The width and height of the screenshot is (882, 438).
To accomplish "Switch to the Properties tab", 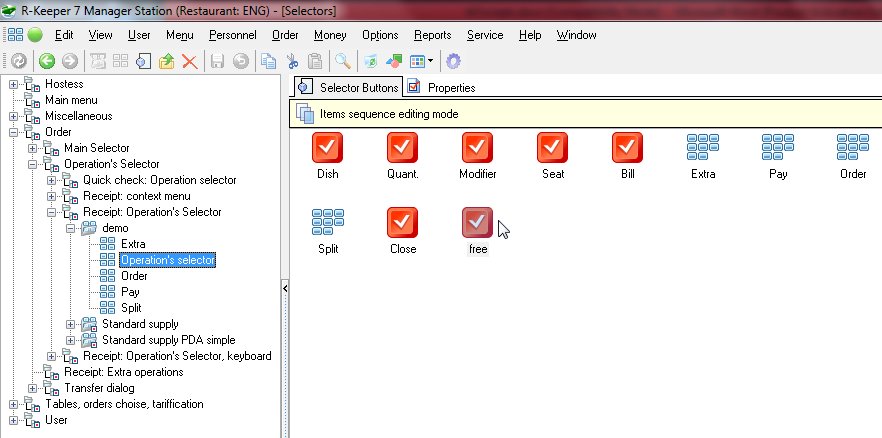I will point(442,87).
